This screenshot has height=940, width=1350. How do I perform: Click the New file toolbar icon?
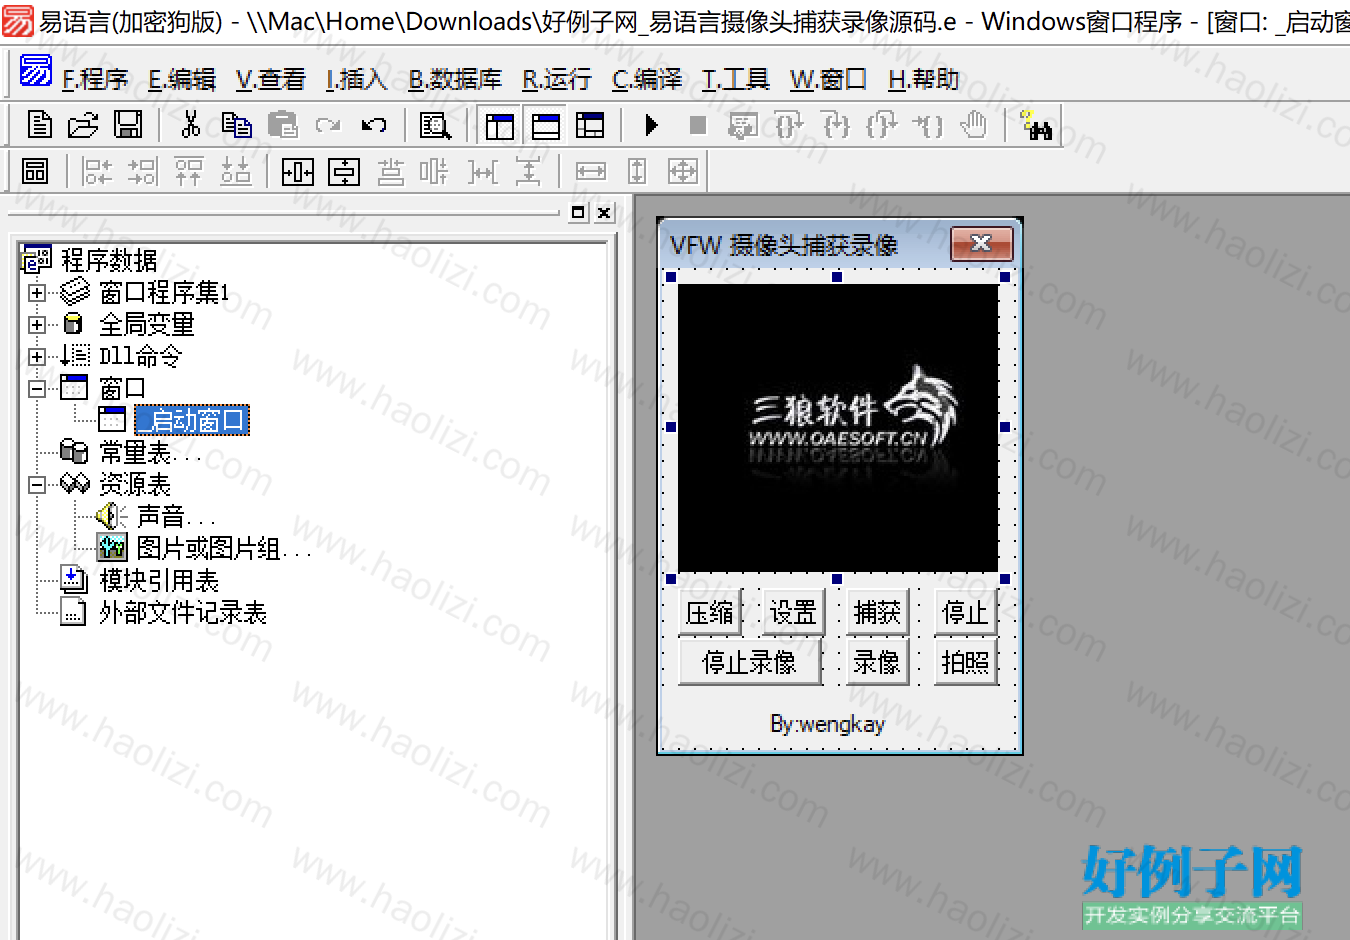pyautogui.click(x=40, y=125)
